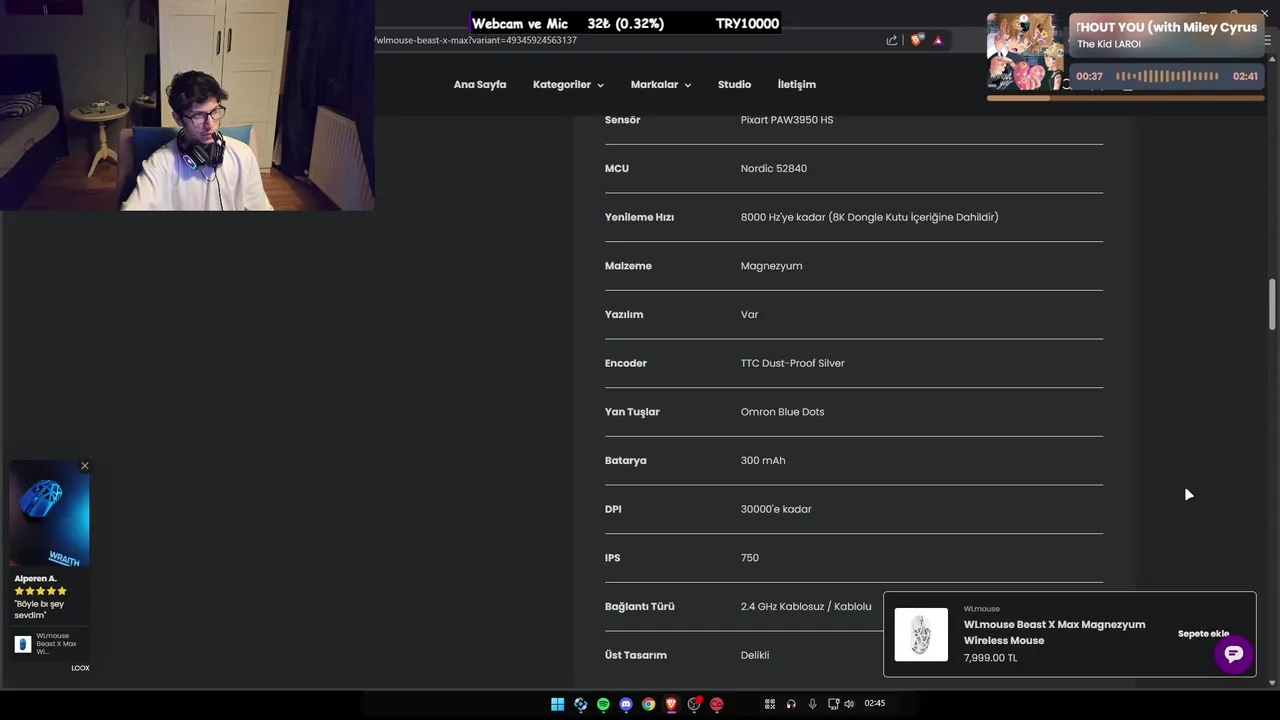
Task: Switch to Brave browser on the taskbar
Action: point(671,704)
